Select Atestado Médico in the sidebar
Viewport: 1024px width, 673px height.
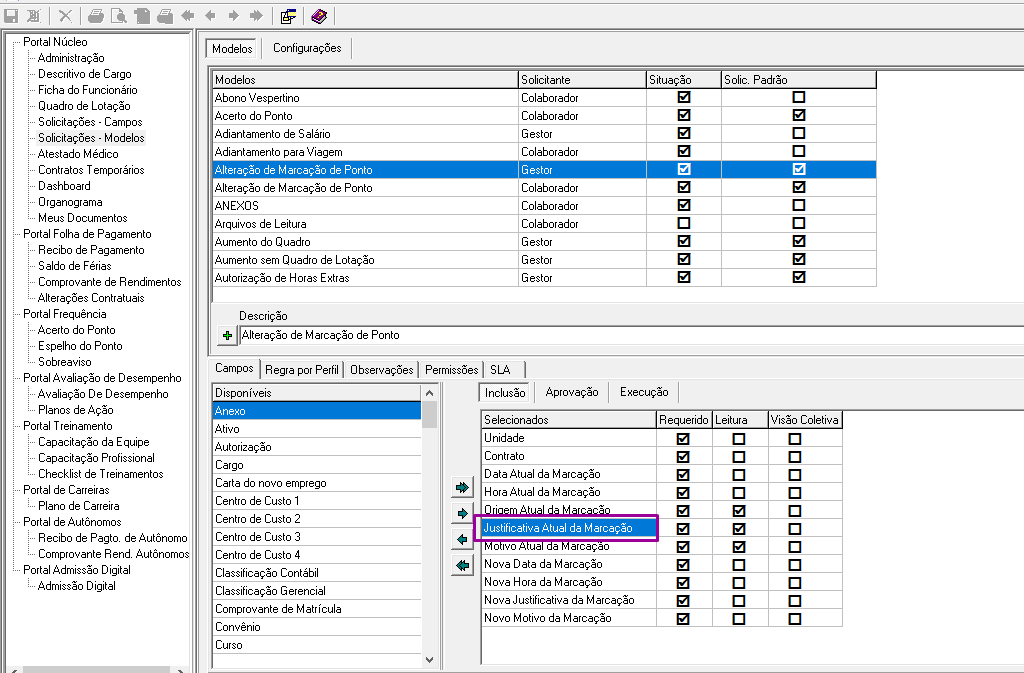click(x=78, y=154)
